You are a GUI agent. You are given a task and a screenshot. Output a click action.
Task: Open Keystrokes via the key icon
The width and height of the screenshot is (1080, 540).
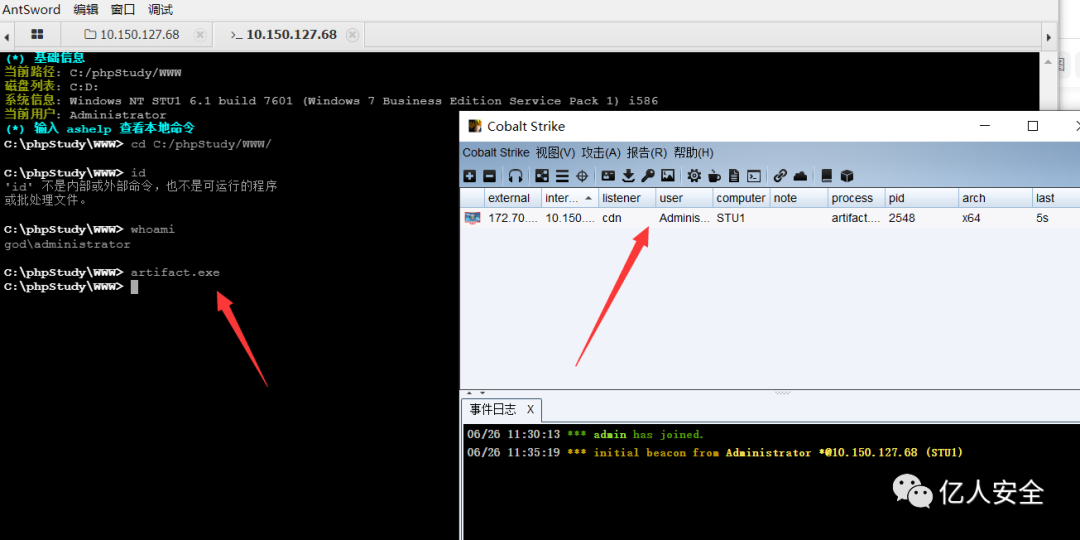647,176
